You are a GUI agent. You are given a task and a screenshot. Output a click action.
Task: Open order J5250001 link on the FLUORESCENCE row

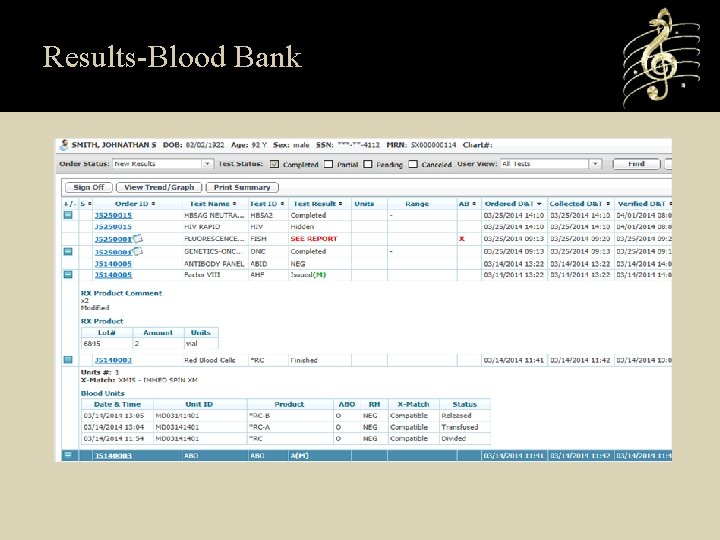[x=113, y=239]
